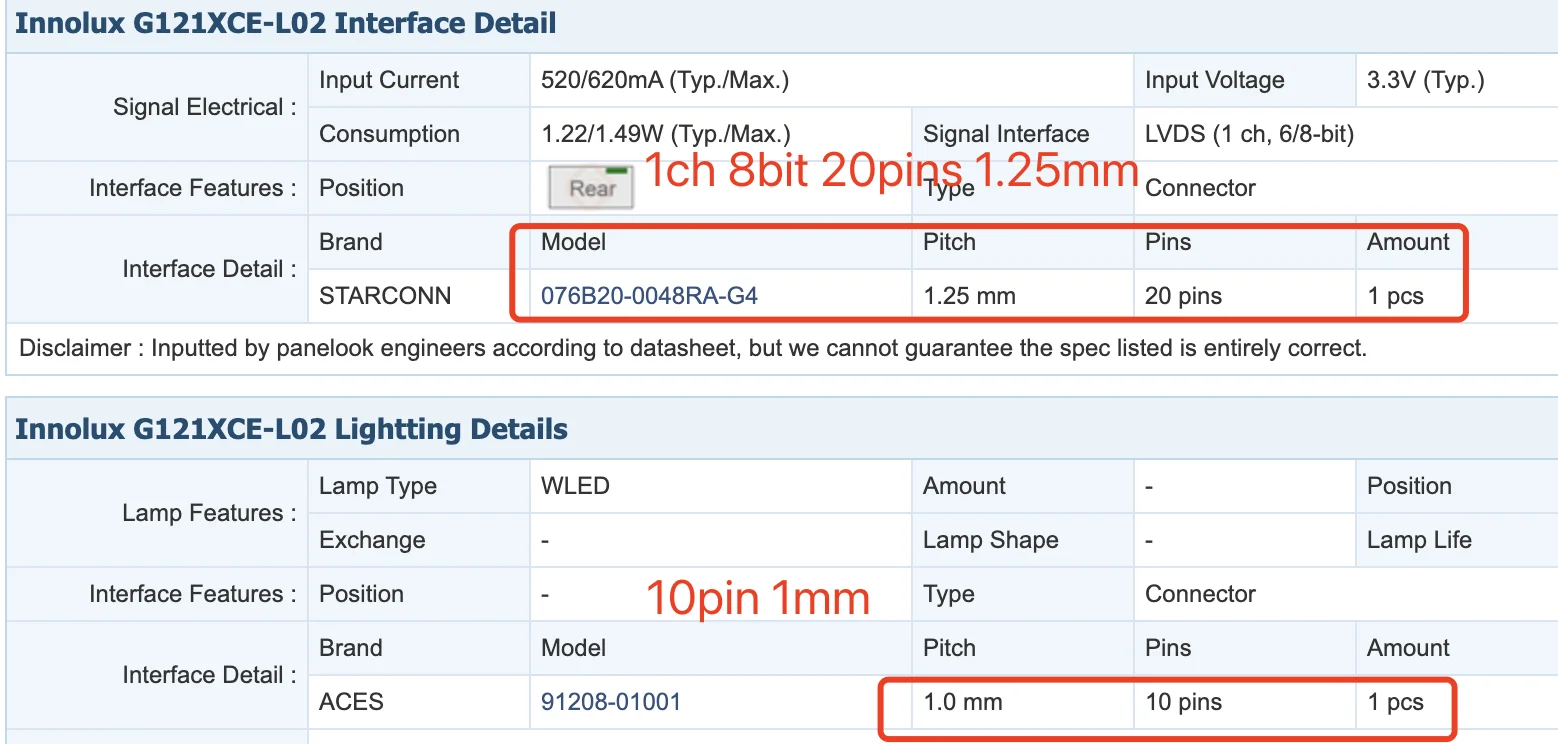Click the red "10pin 1mm" annotation
The image size is (1558, 744).
(x=757, y=599)
